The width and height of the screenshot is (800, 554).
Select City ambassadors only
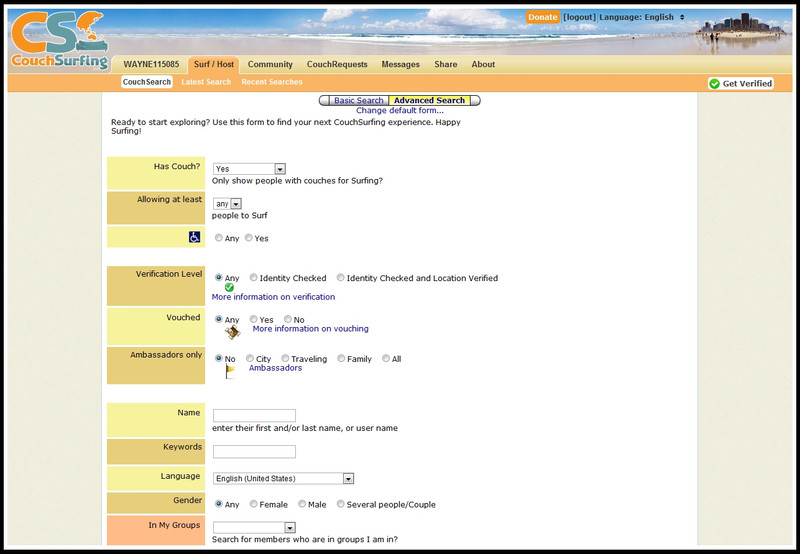point(249,358)
